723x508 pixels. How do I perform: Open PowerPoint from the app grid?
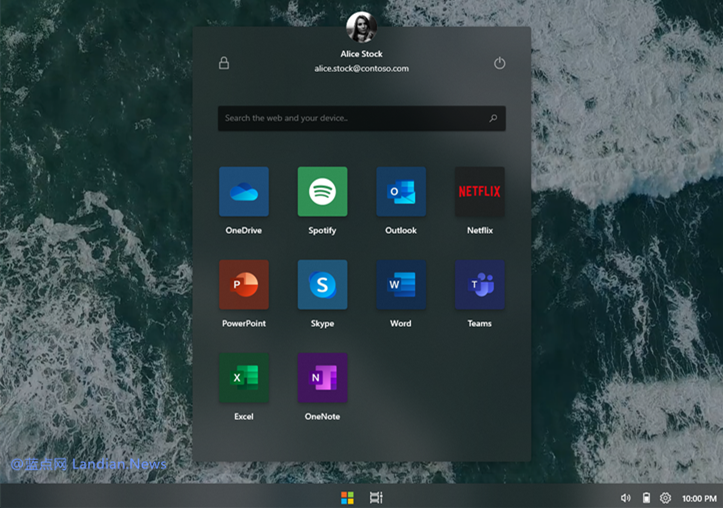[244, 285]
